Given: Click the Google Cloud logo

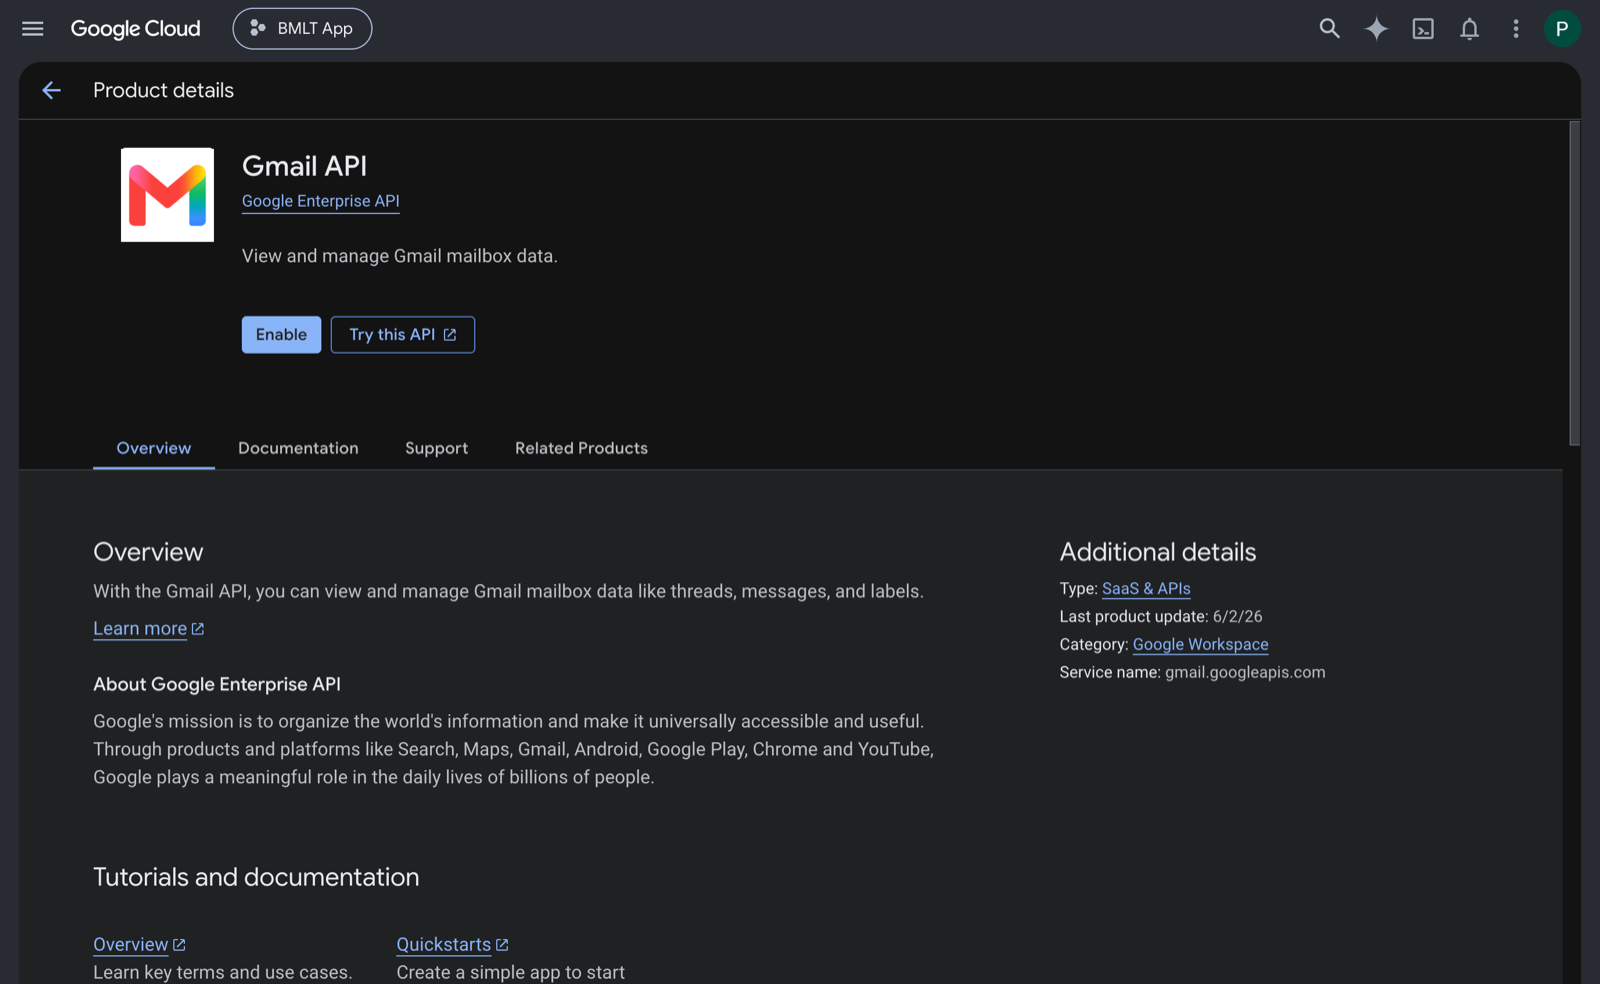Looking at the screenshot, I should click(x=135, y=29).
